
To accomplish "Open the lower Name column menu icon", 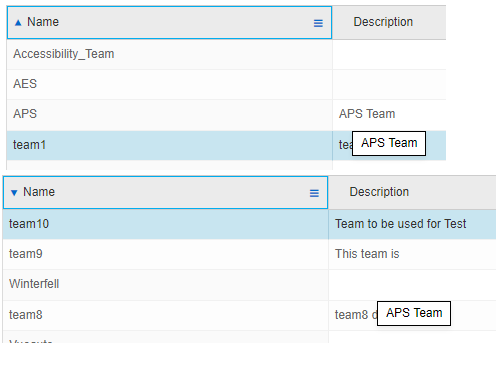I will (x=314, y=193).
